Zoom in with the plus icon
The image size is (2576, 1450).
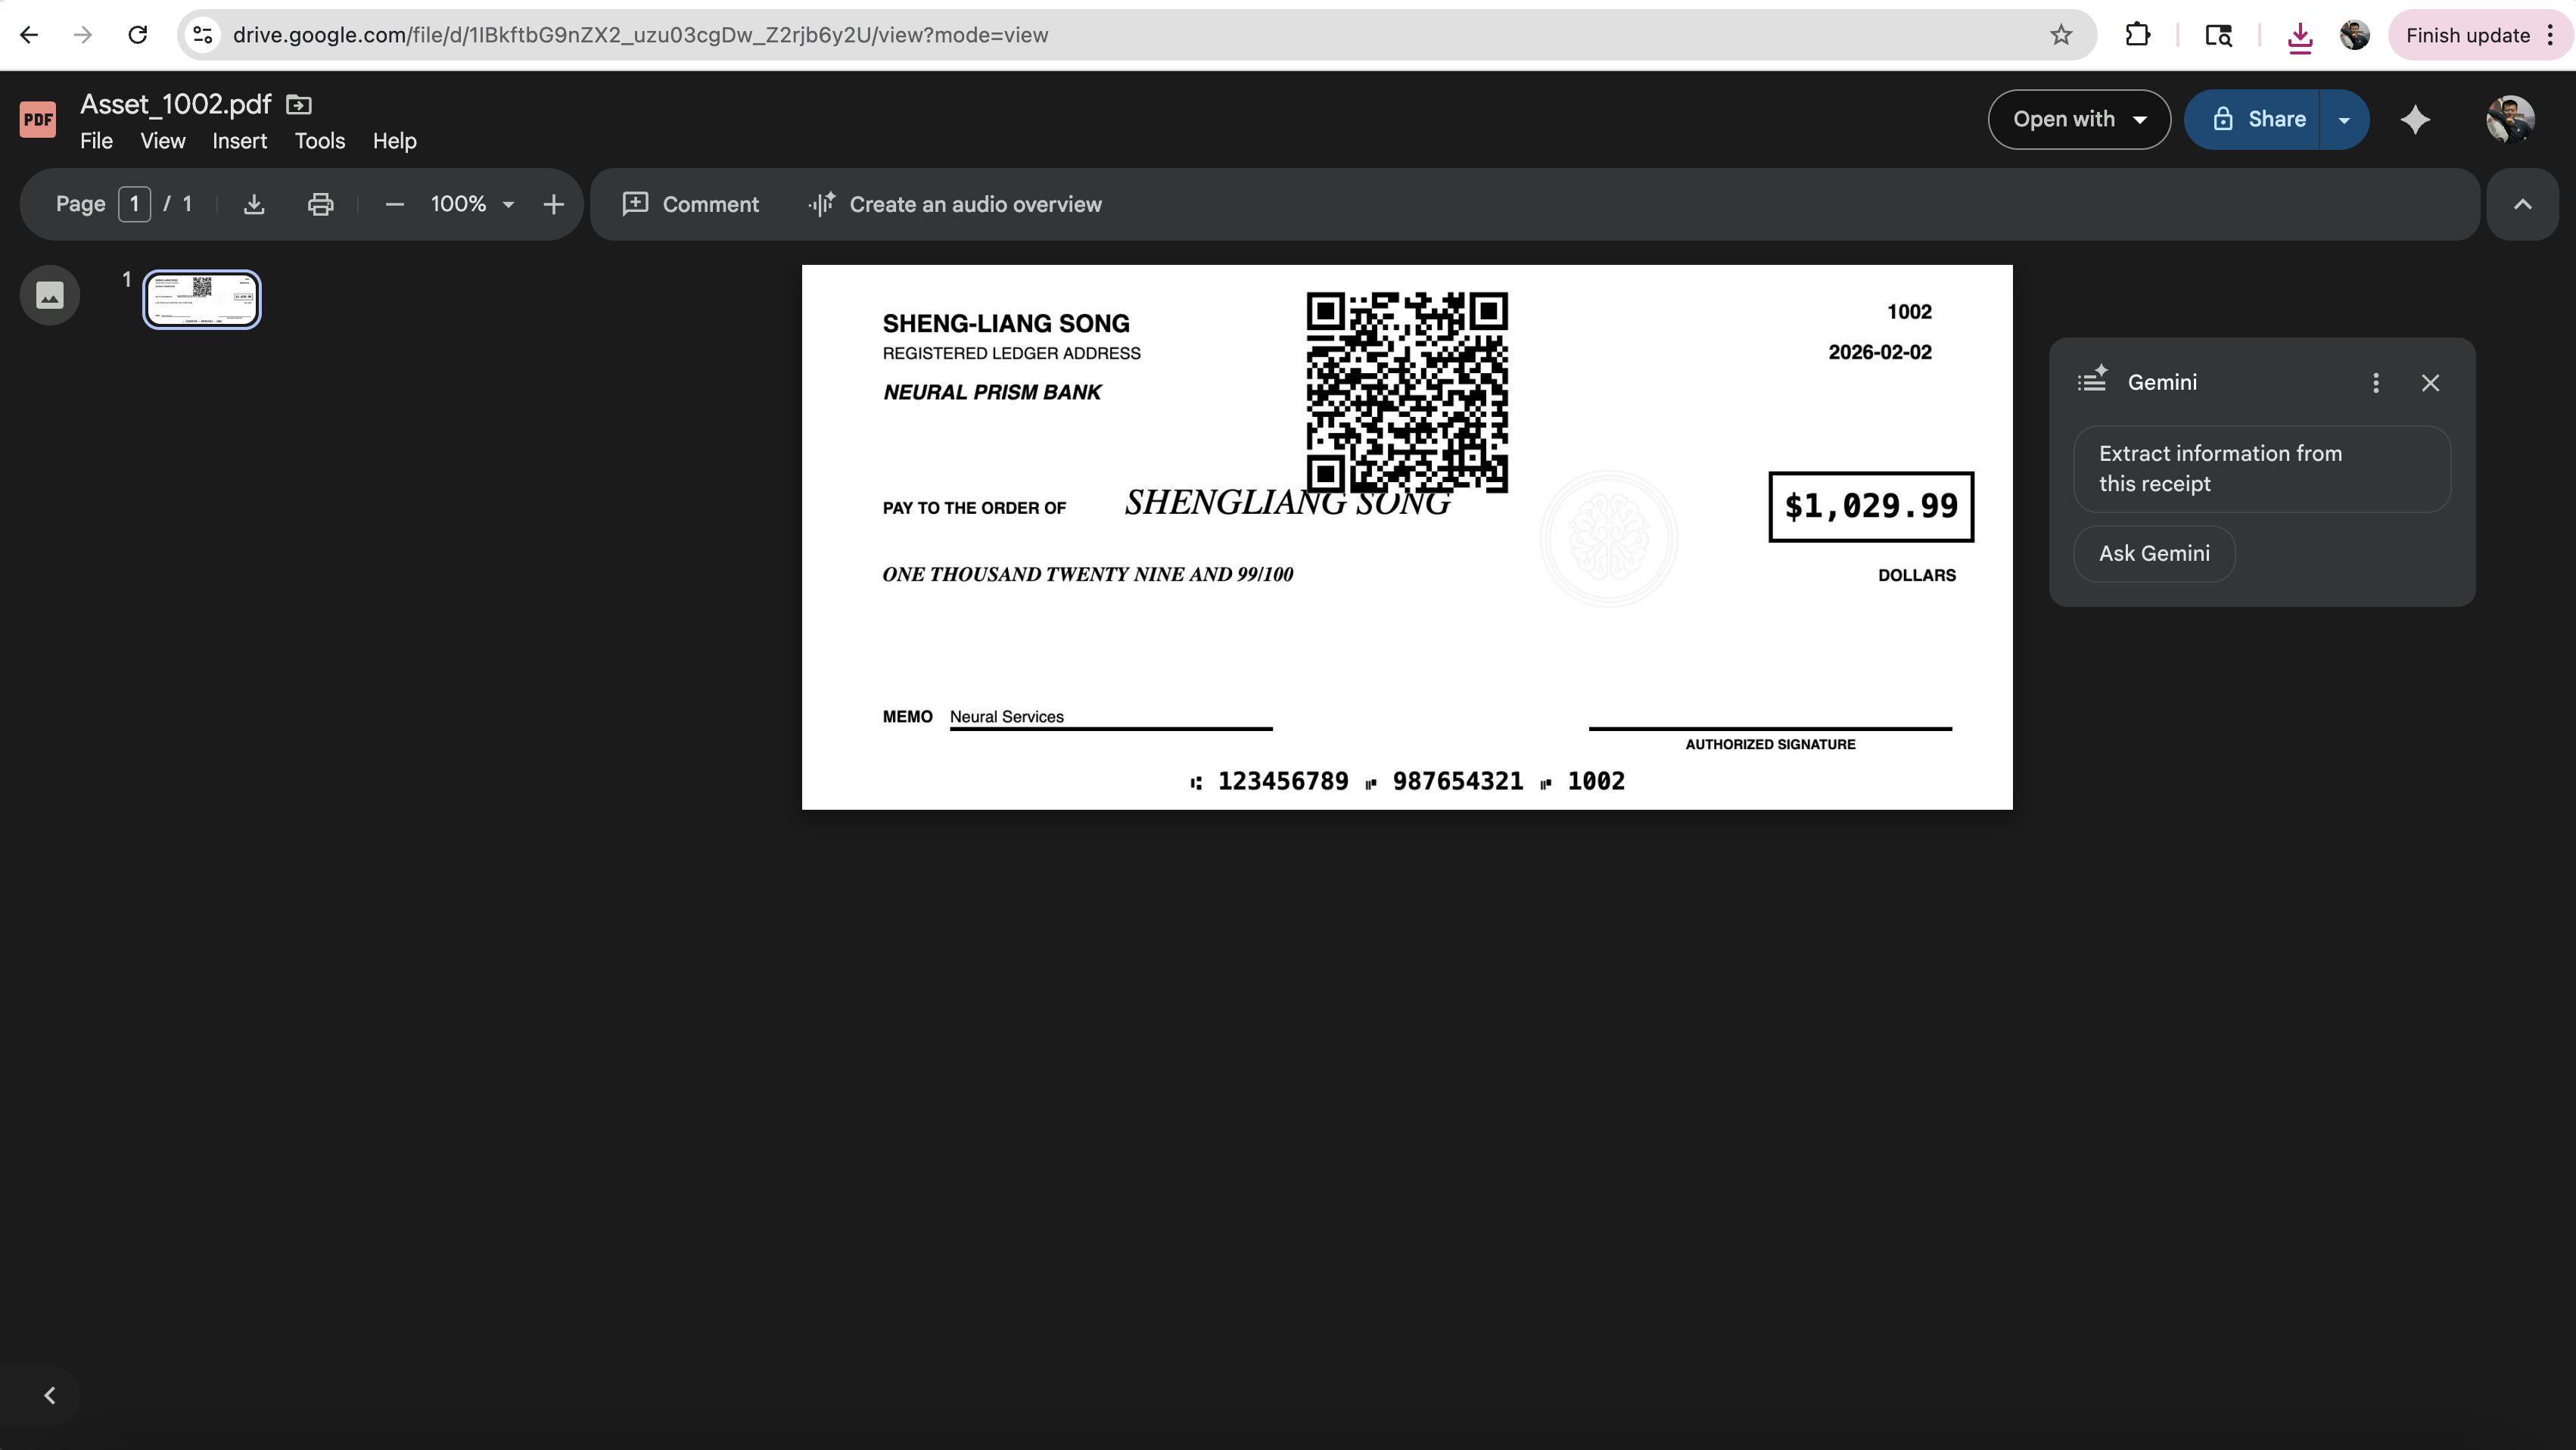tap(553, 204)
